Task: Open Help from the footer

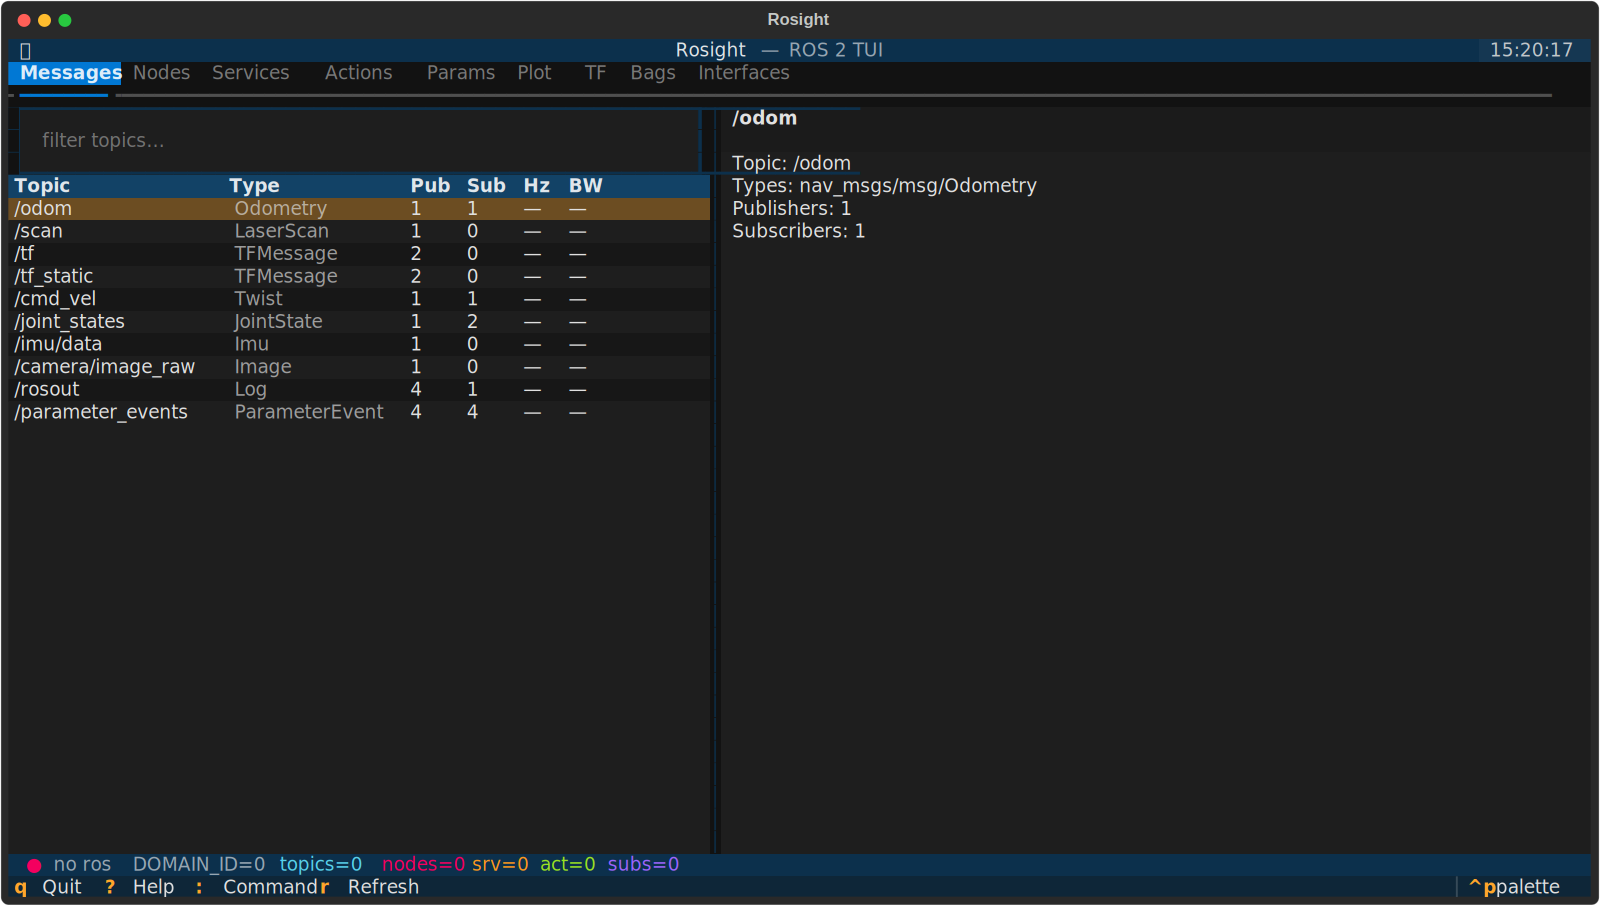Action: point(139,887)
